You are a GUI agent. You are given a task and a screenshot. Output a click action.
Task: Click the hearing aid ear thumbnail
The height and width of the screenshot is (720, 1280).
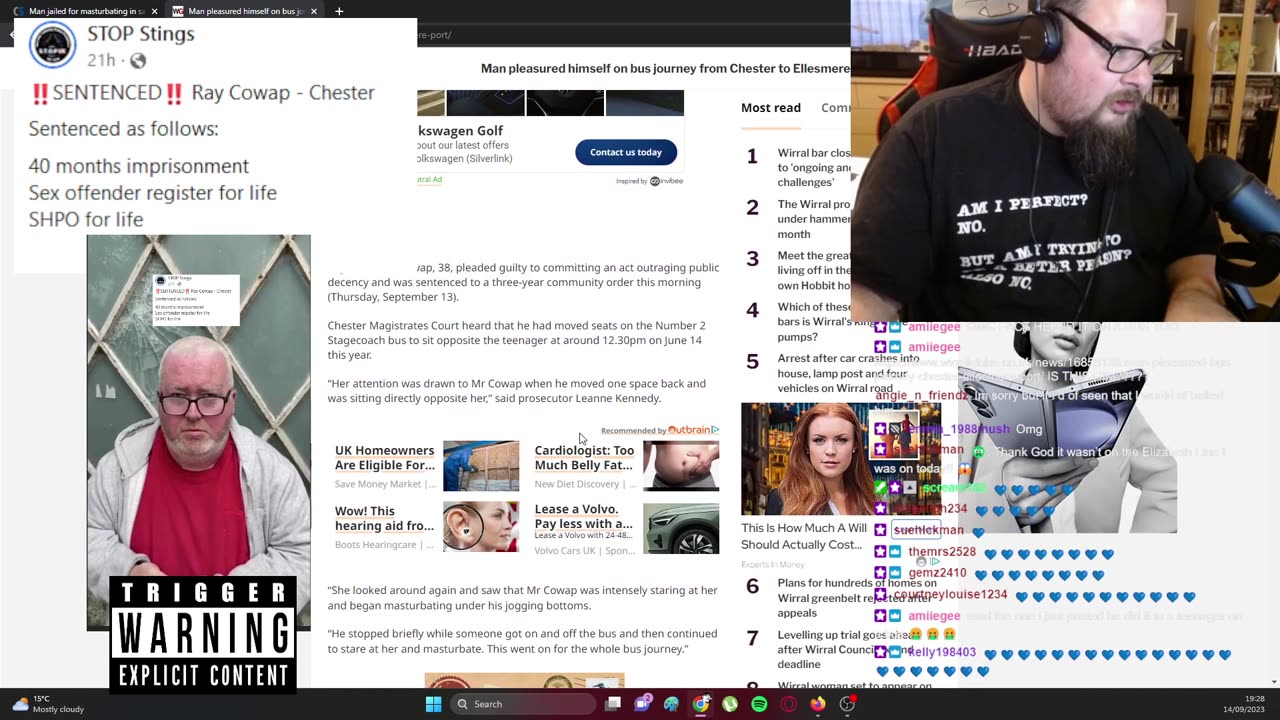(481, 527)
